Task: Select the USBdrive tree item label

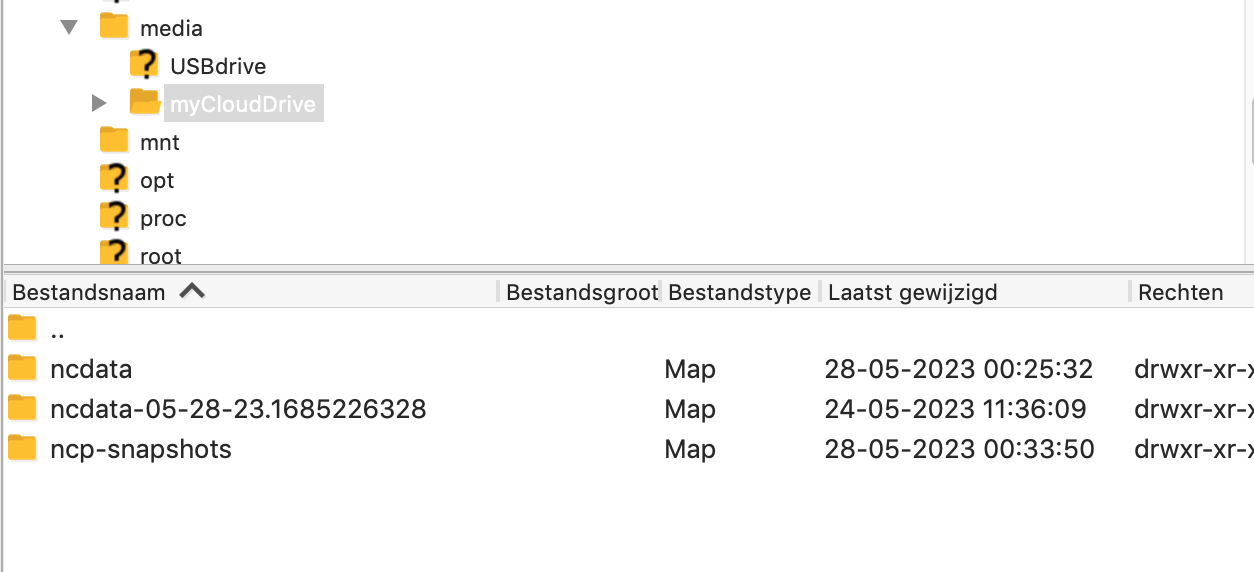Action: pos(218,66)
